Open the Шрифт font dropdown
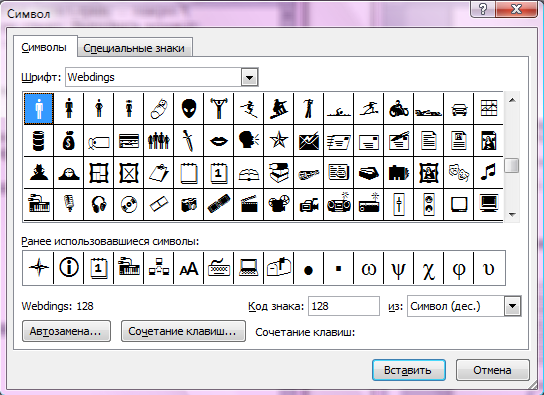544x395 pixels. coord(249,77)
